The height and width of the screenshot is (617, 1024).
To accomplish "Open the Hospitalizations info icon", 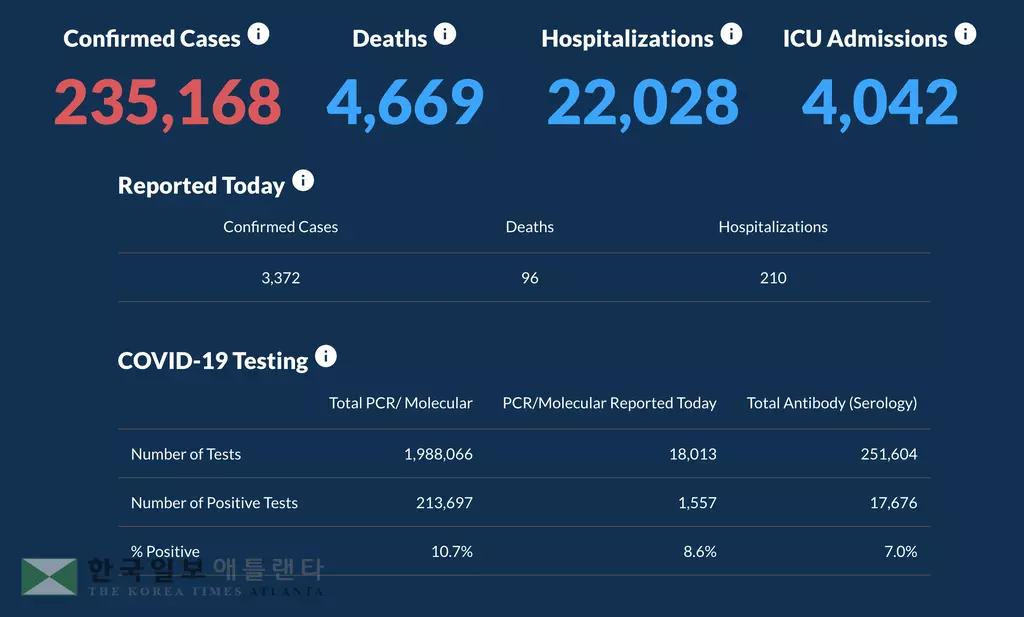I will point(731,35).
